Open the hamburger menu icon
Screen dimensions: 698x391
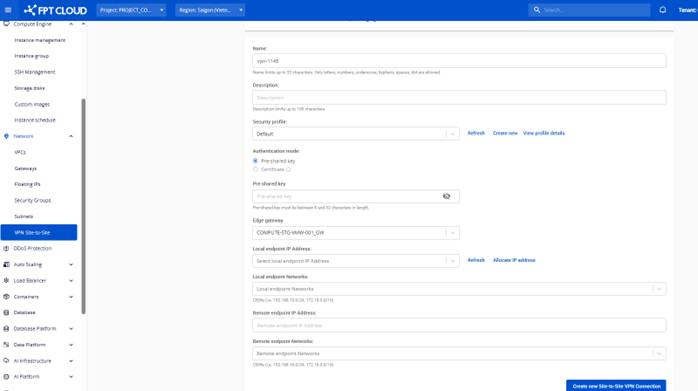pos(8,10)
